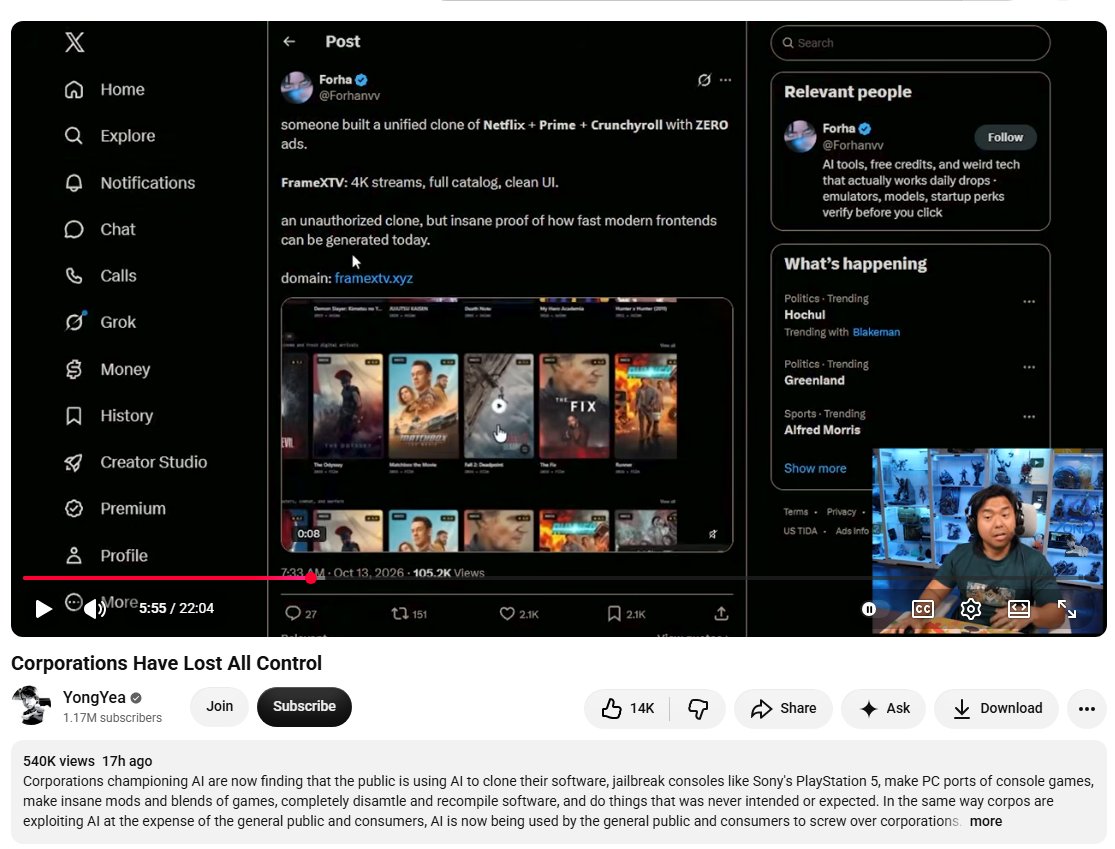The image size is (1115, 849).
Task: Click back arrow beside Post
Action: (x=289, y=41)
